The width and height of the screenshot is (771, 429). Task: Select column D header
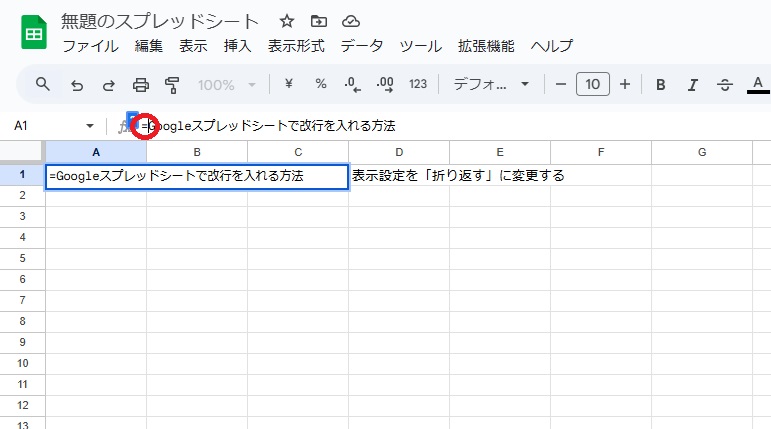coord(399,153)
